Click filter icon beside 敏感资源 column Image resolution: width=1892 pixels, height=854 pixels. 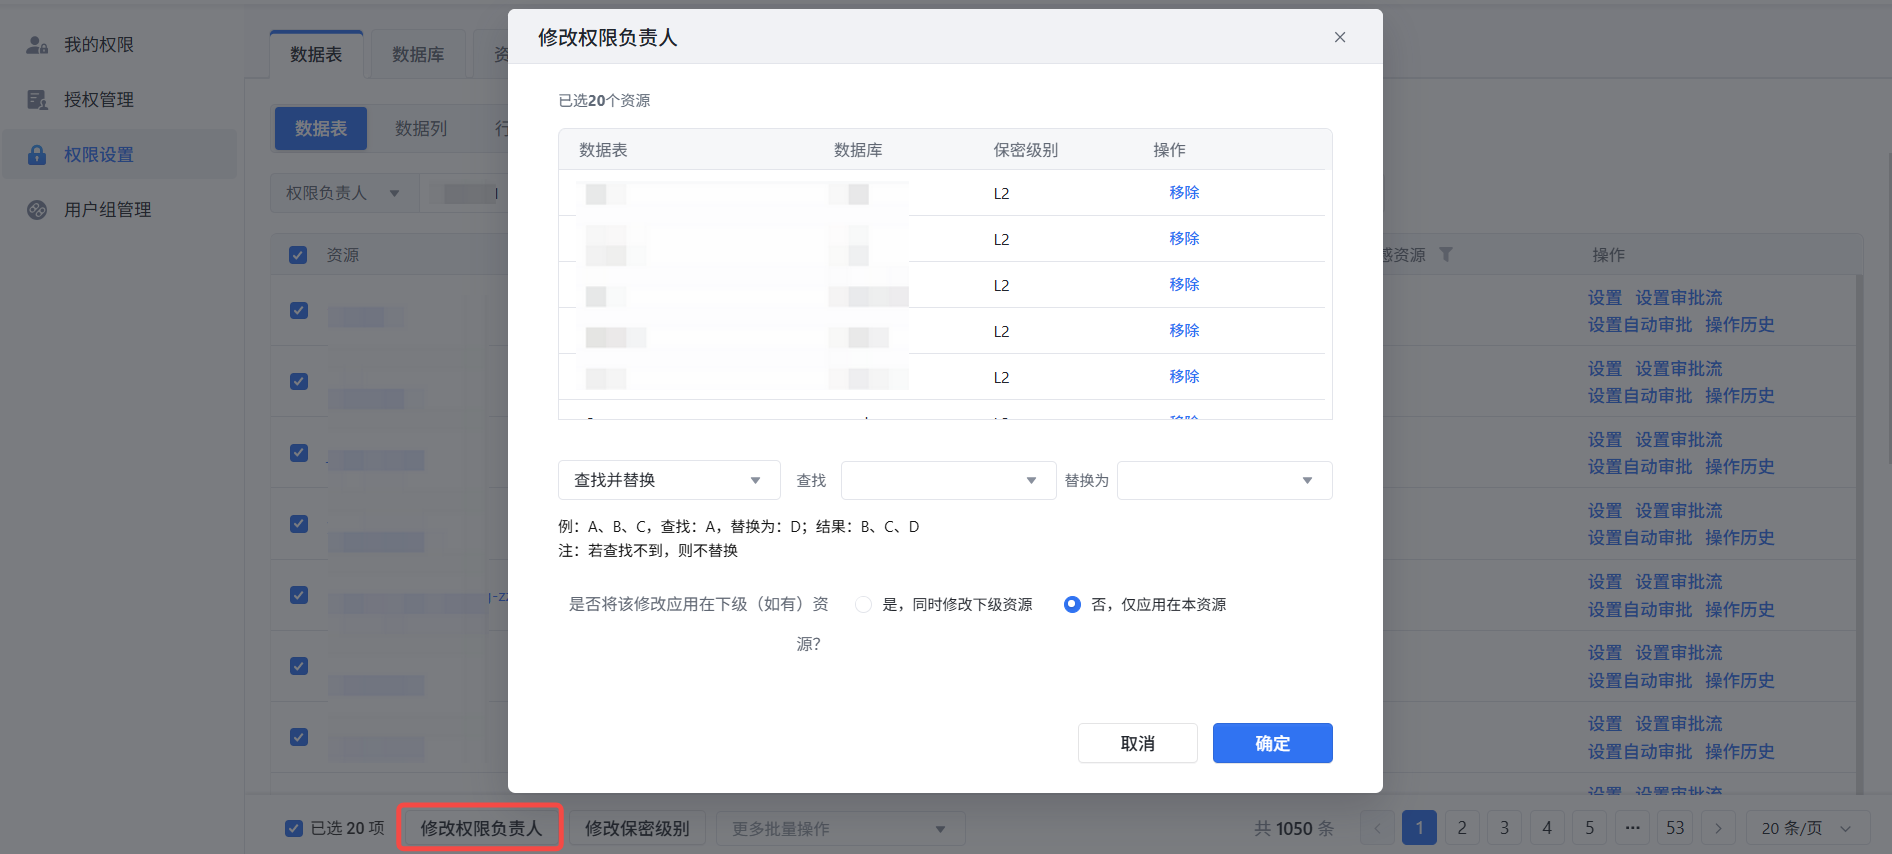pyautogui.click(x=1446, y=255)
